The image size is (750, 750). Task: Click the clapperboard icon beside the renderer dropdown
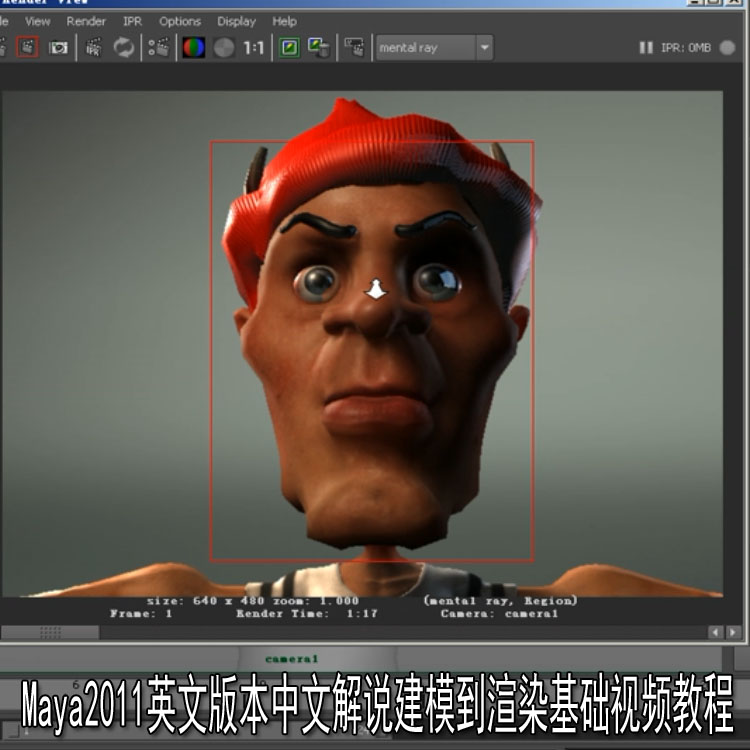[354, 47]
